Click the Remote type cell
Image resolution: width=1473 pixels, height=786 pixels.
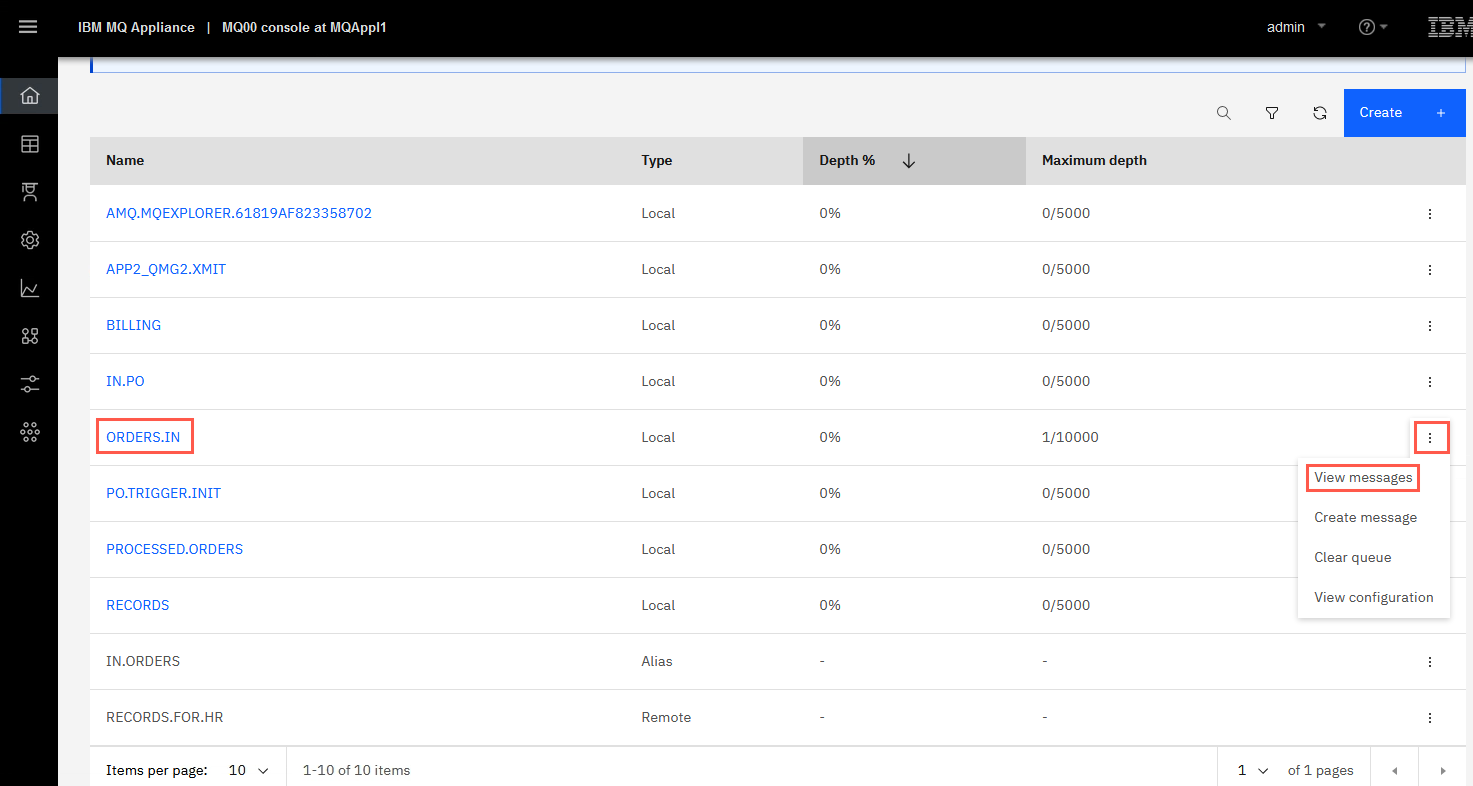[x=666, y=718]
